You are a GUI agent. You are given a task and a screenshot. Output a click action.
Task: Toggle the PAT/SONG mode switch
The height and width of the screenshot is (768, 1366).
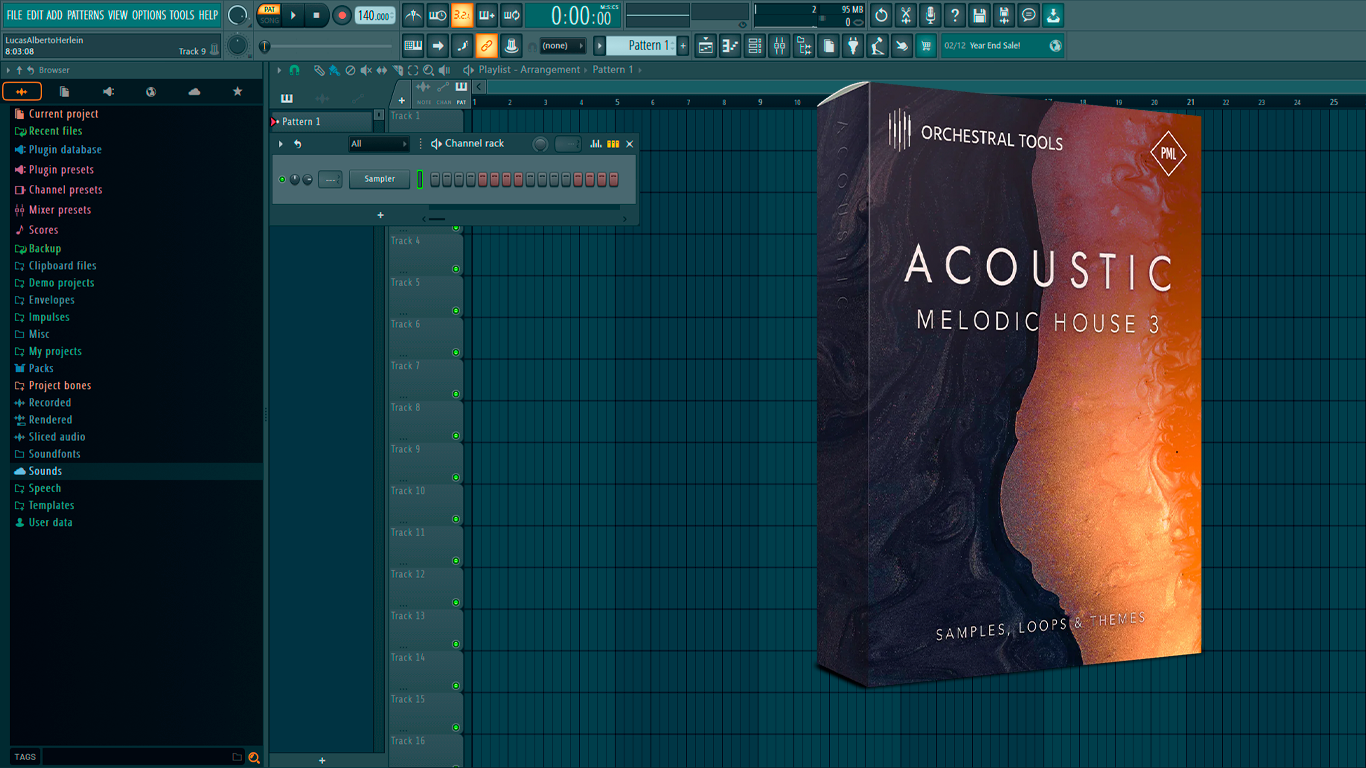pyautogui.click(x=269, y=14)
